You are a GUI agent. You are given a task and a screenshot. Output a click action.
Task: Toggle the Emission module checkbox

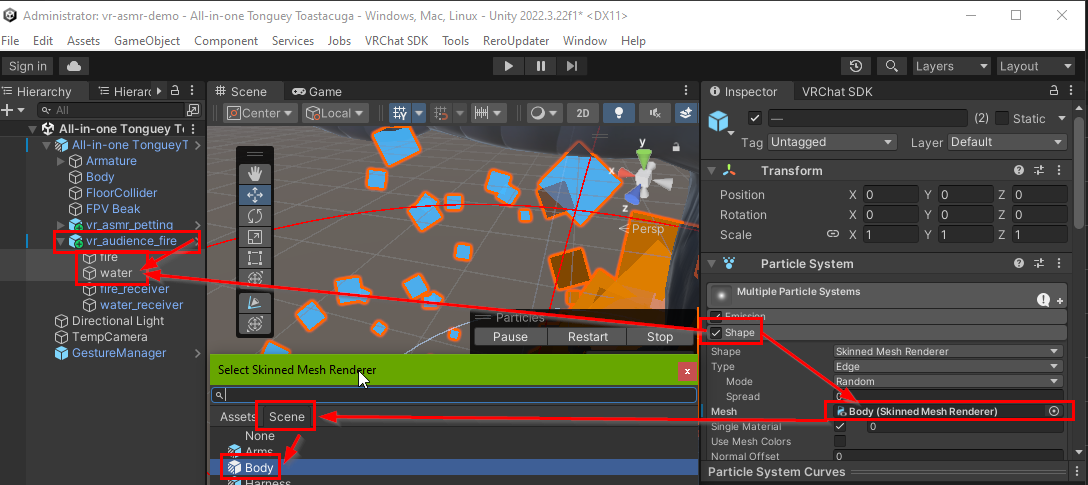pyautogui.click(x=716, y=316)
